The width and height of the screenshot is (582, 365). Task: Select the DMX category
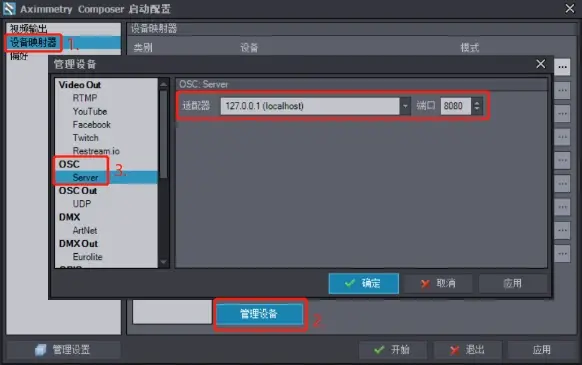pos(69,217)
